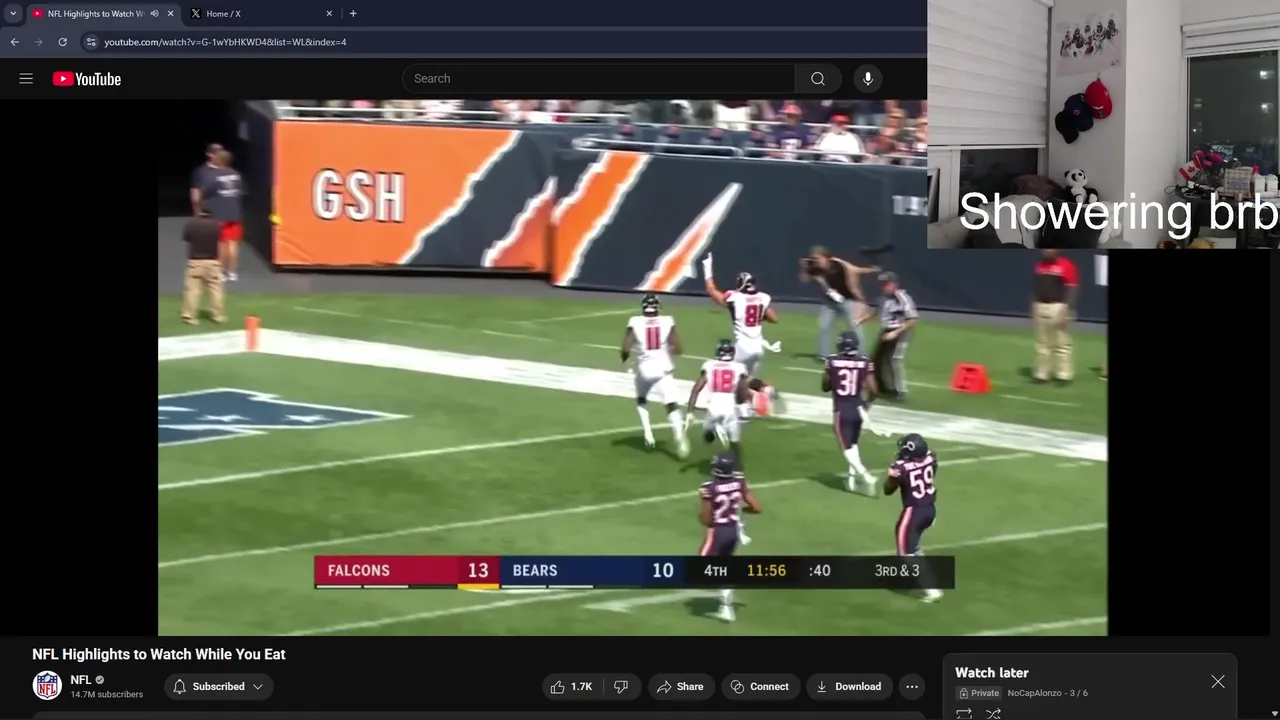Open site information icon beside the URL
This screenshot has height=720, width=1280.
pyautogui.click(x=91, y=42)
